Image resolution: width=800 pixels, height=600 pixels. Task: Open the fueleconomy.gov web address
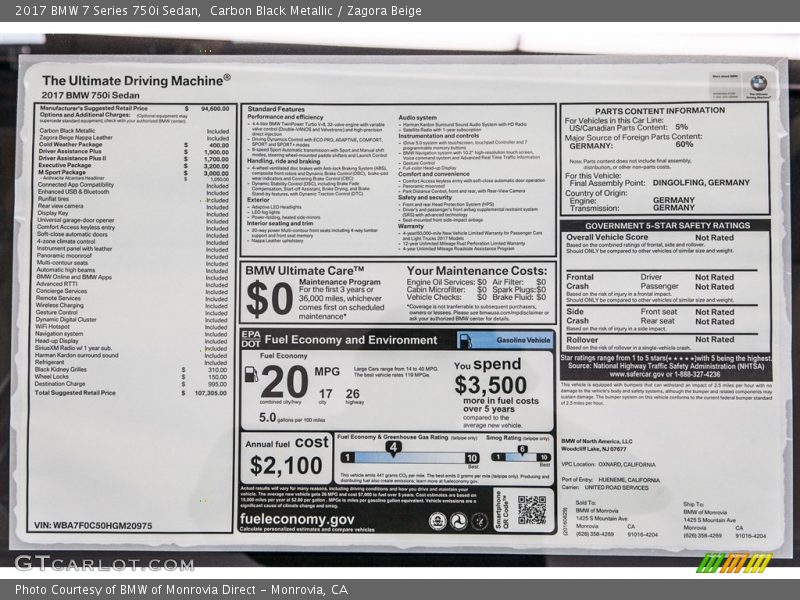[297, 519]
